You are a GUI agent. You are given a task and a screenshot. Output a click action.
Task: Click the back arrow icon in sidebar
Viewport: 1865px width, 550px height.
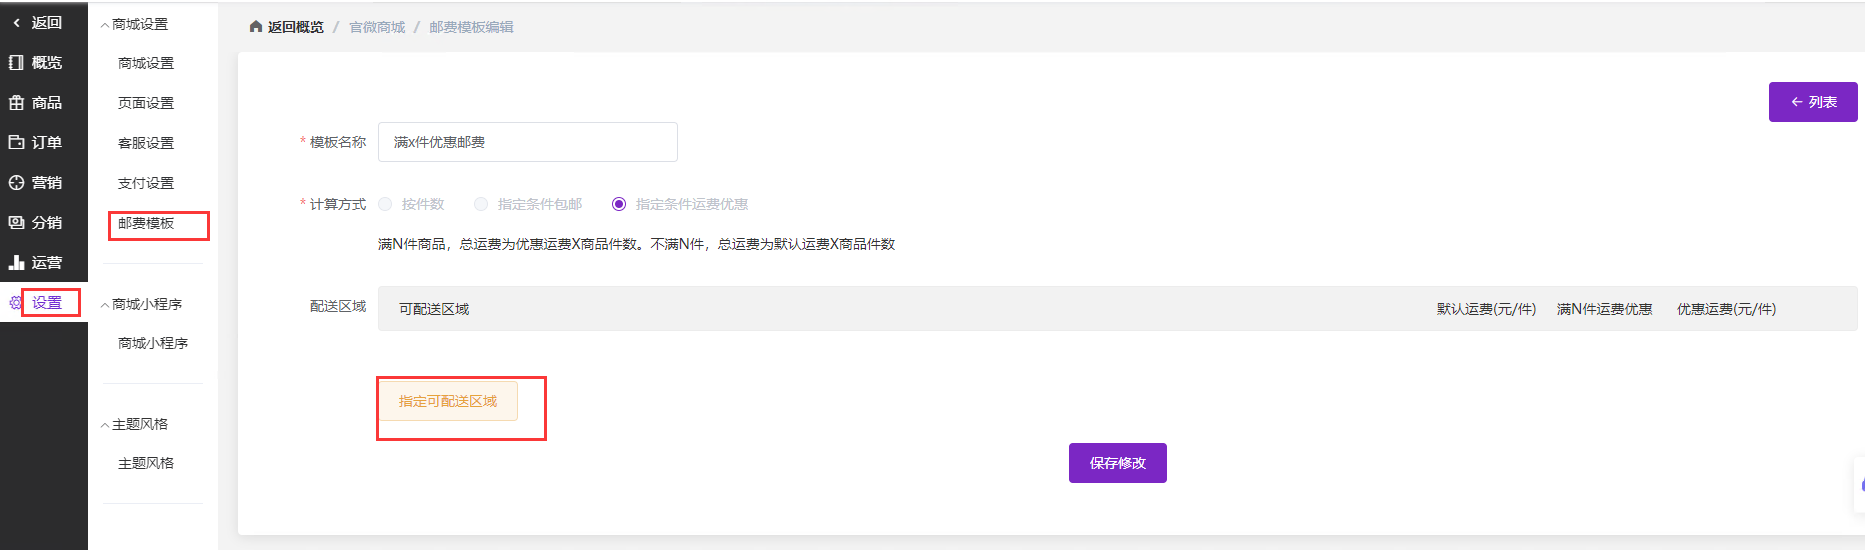click(x=16, y=23)
